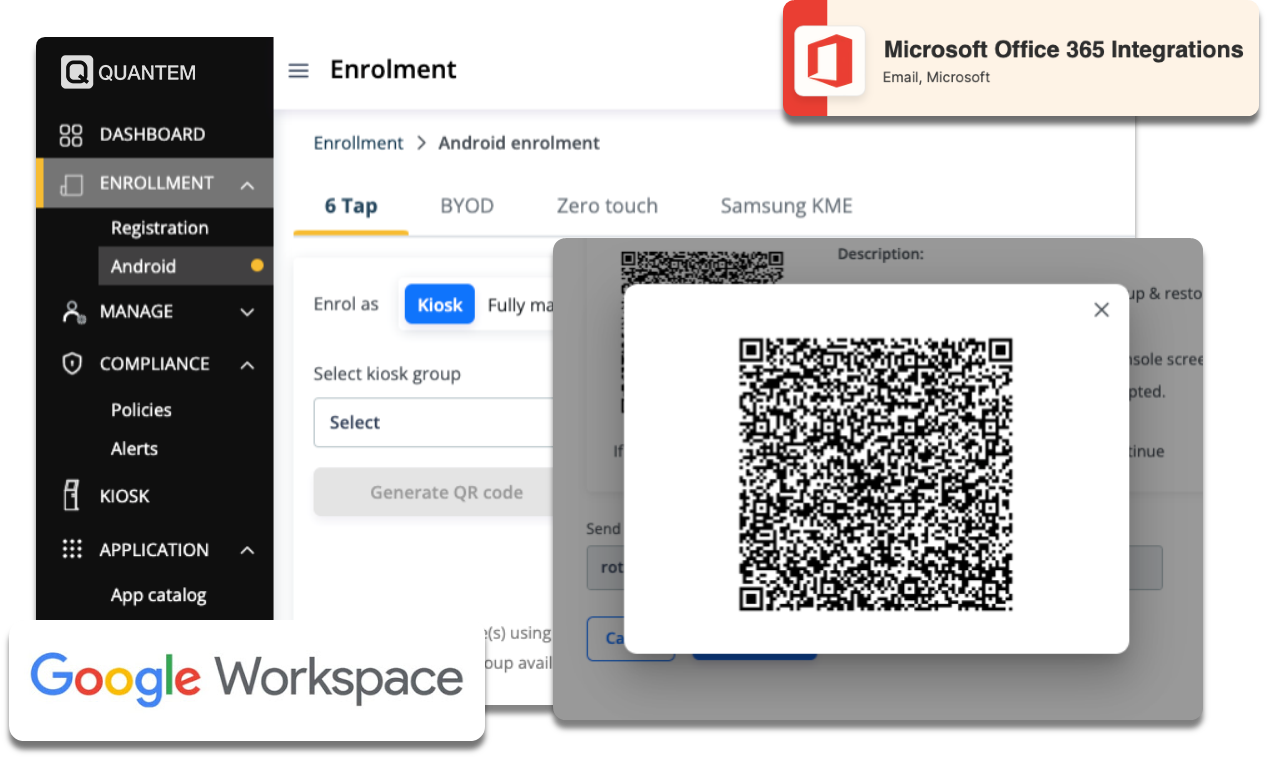Click the Microsoft Office 365 logo
This screenshot has width=1268, height=758.
pos(829,60)
